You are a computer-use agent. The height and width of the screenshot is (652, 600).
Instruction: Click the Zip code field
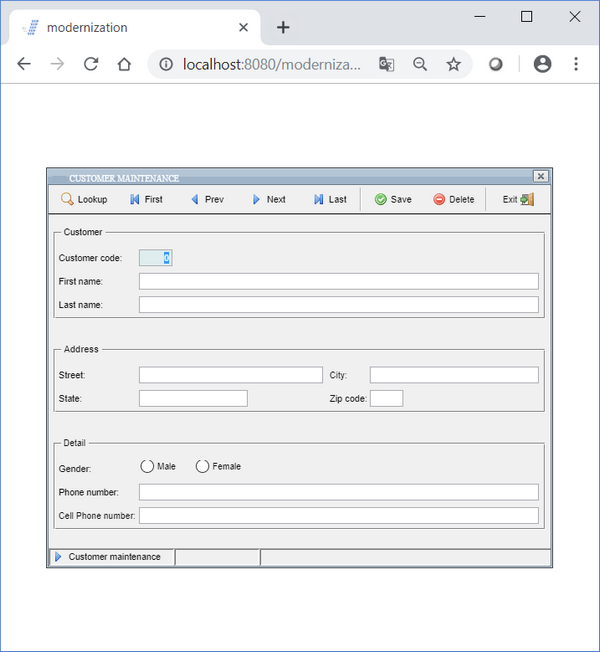[387, 398]
